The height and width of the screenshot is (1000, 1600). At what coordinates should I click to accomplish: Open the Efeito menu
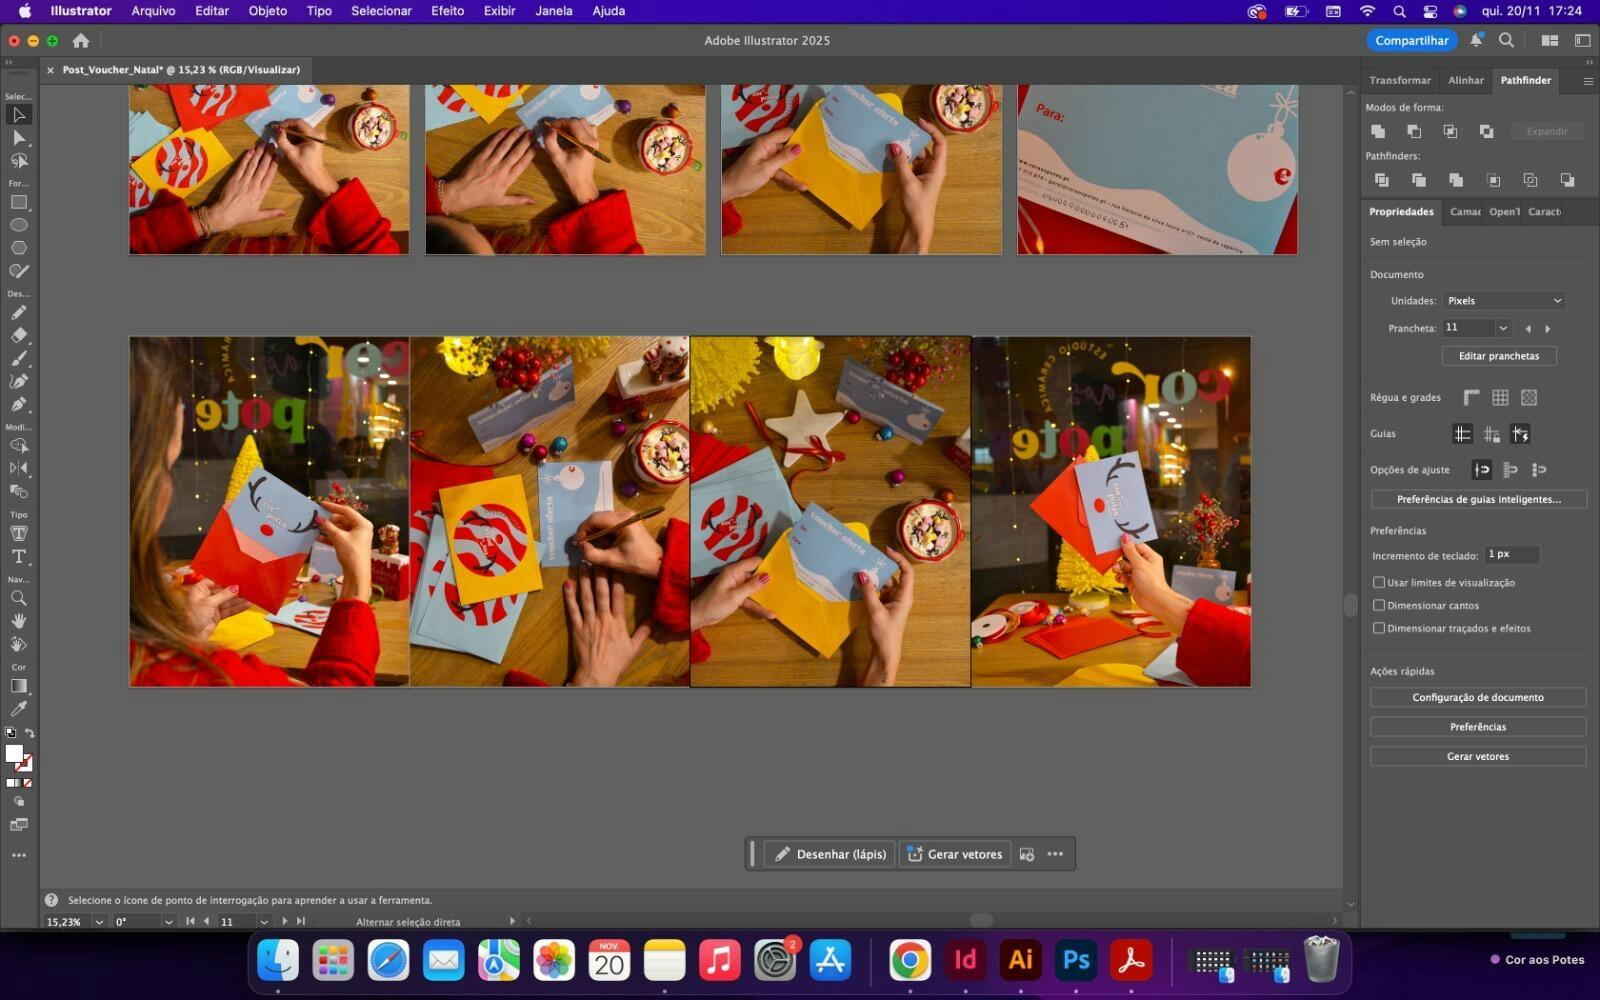point(447,11)
